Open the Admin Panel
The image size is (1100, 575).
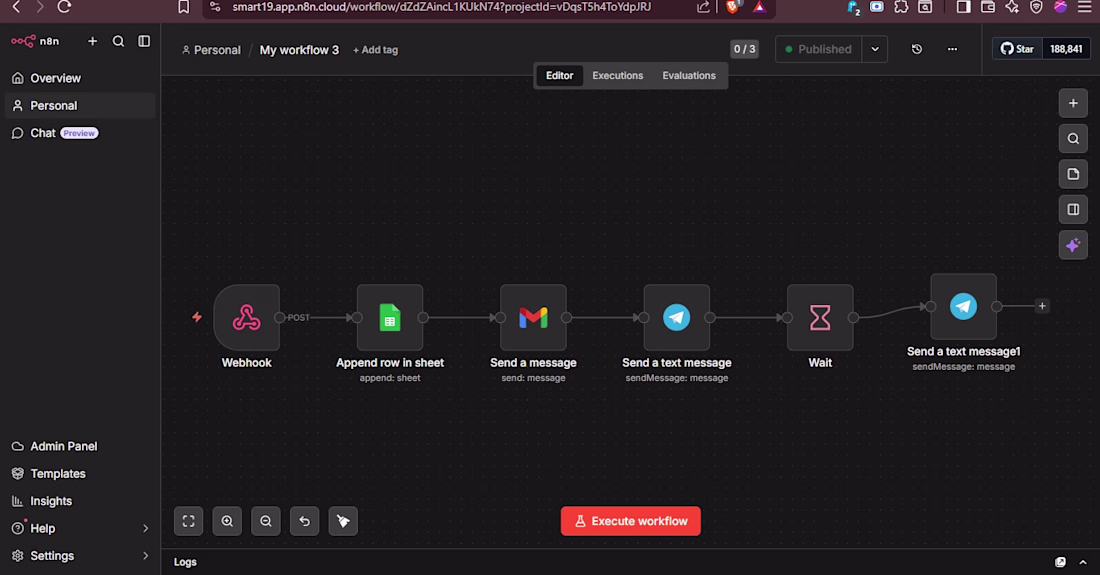(x=80, y=446)
